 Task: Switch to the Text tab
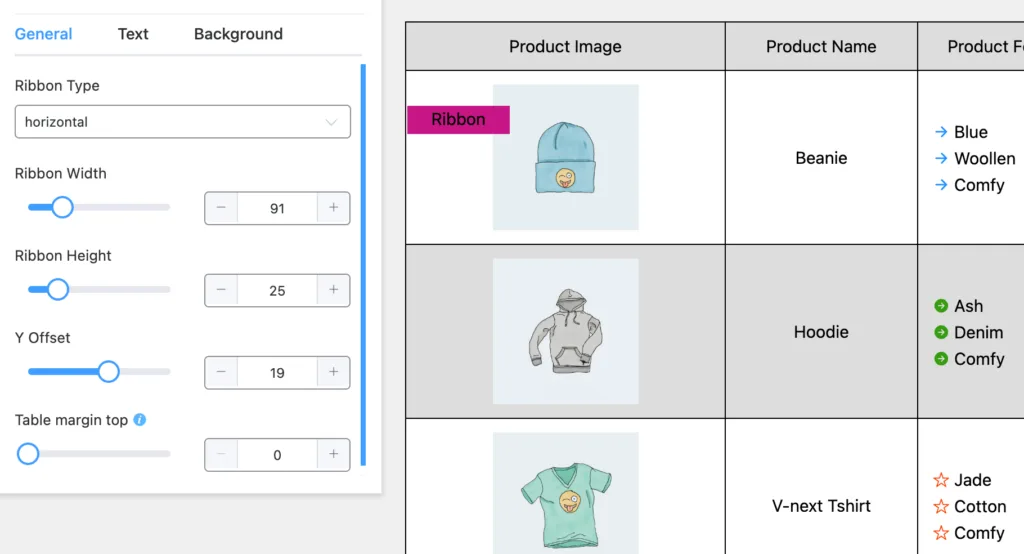coord(133,34)
